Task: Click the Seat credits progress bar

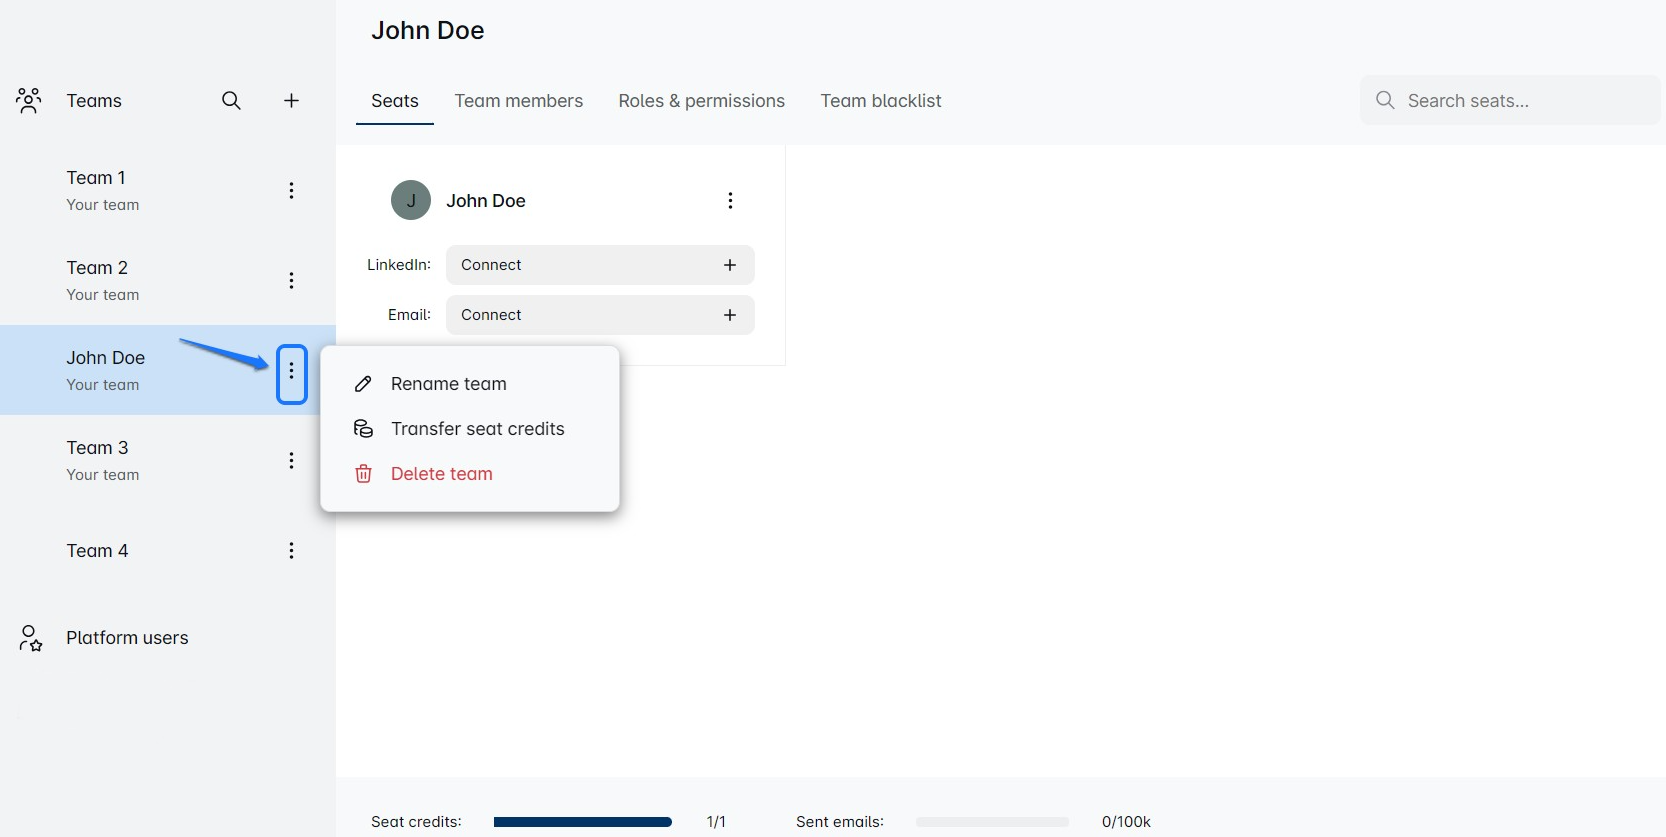Action: click(582, 822)
